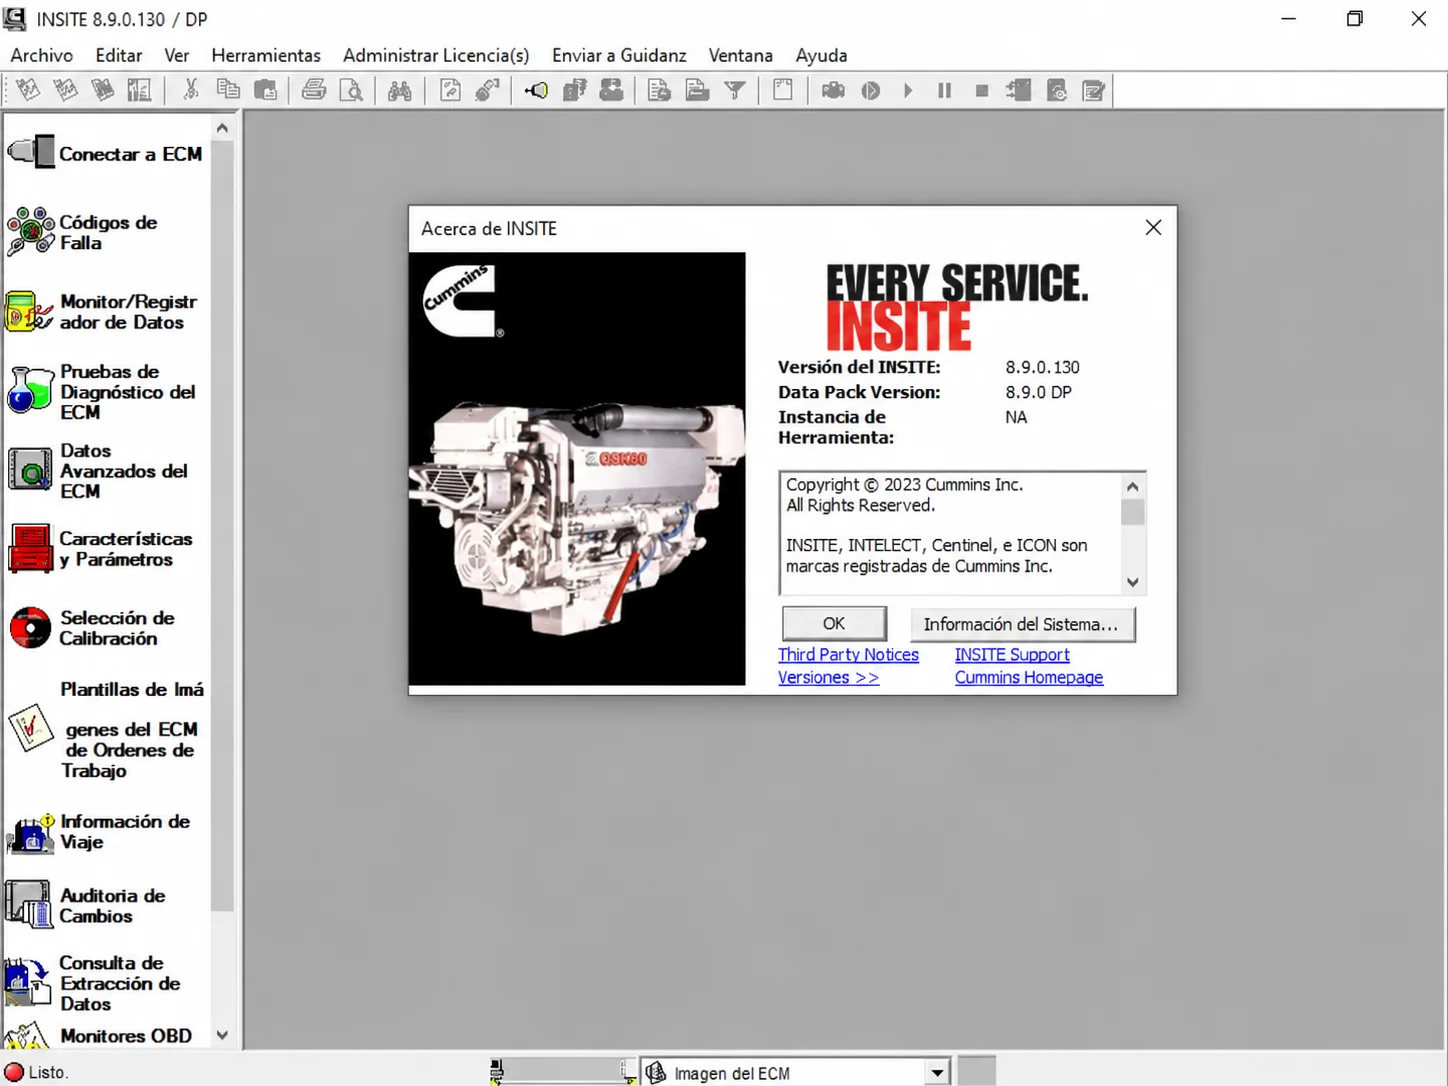Screen dimensions: 1448x1086
Task: Open the Editar menu
Action: pyautogui.click(x=119, y=55)
